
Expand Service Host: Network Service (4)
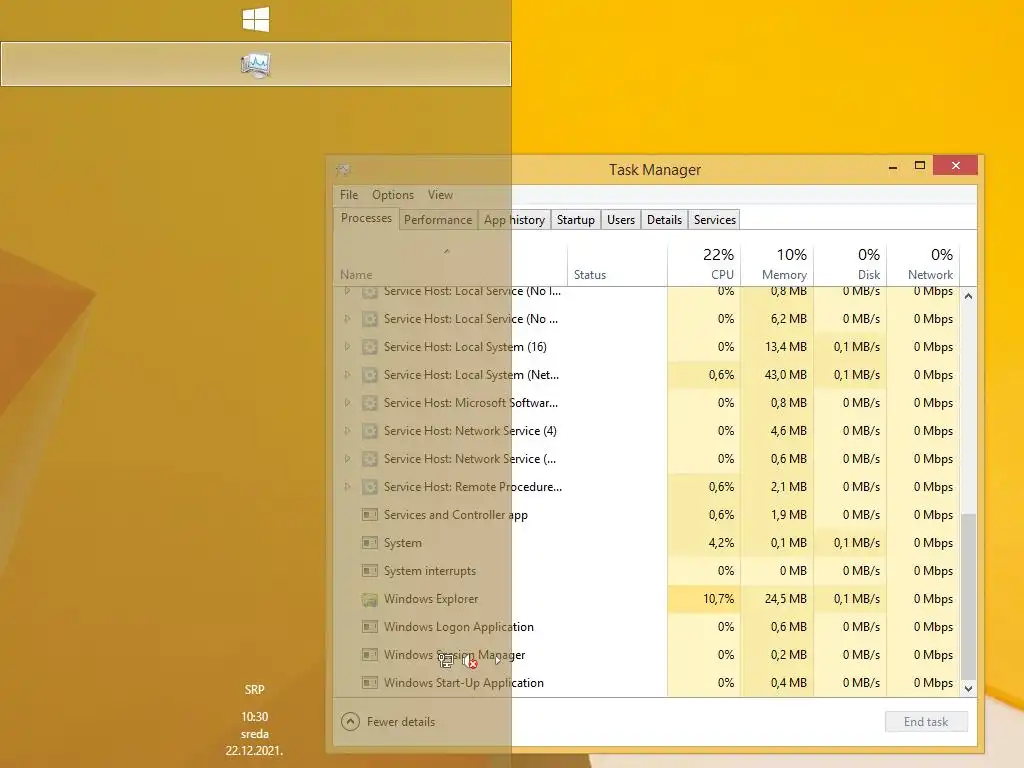coord(347,431)
